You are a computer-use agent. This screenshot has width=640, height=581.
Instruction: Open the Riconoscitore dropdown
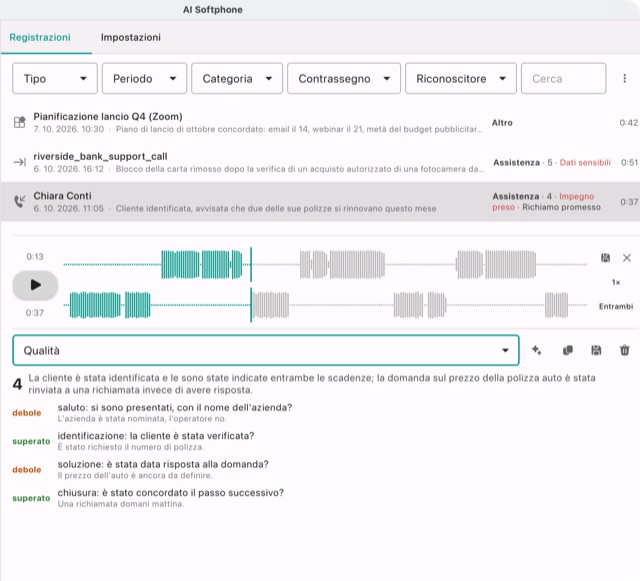point(460,78)
